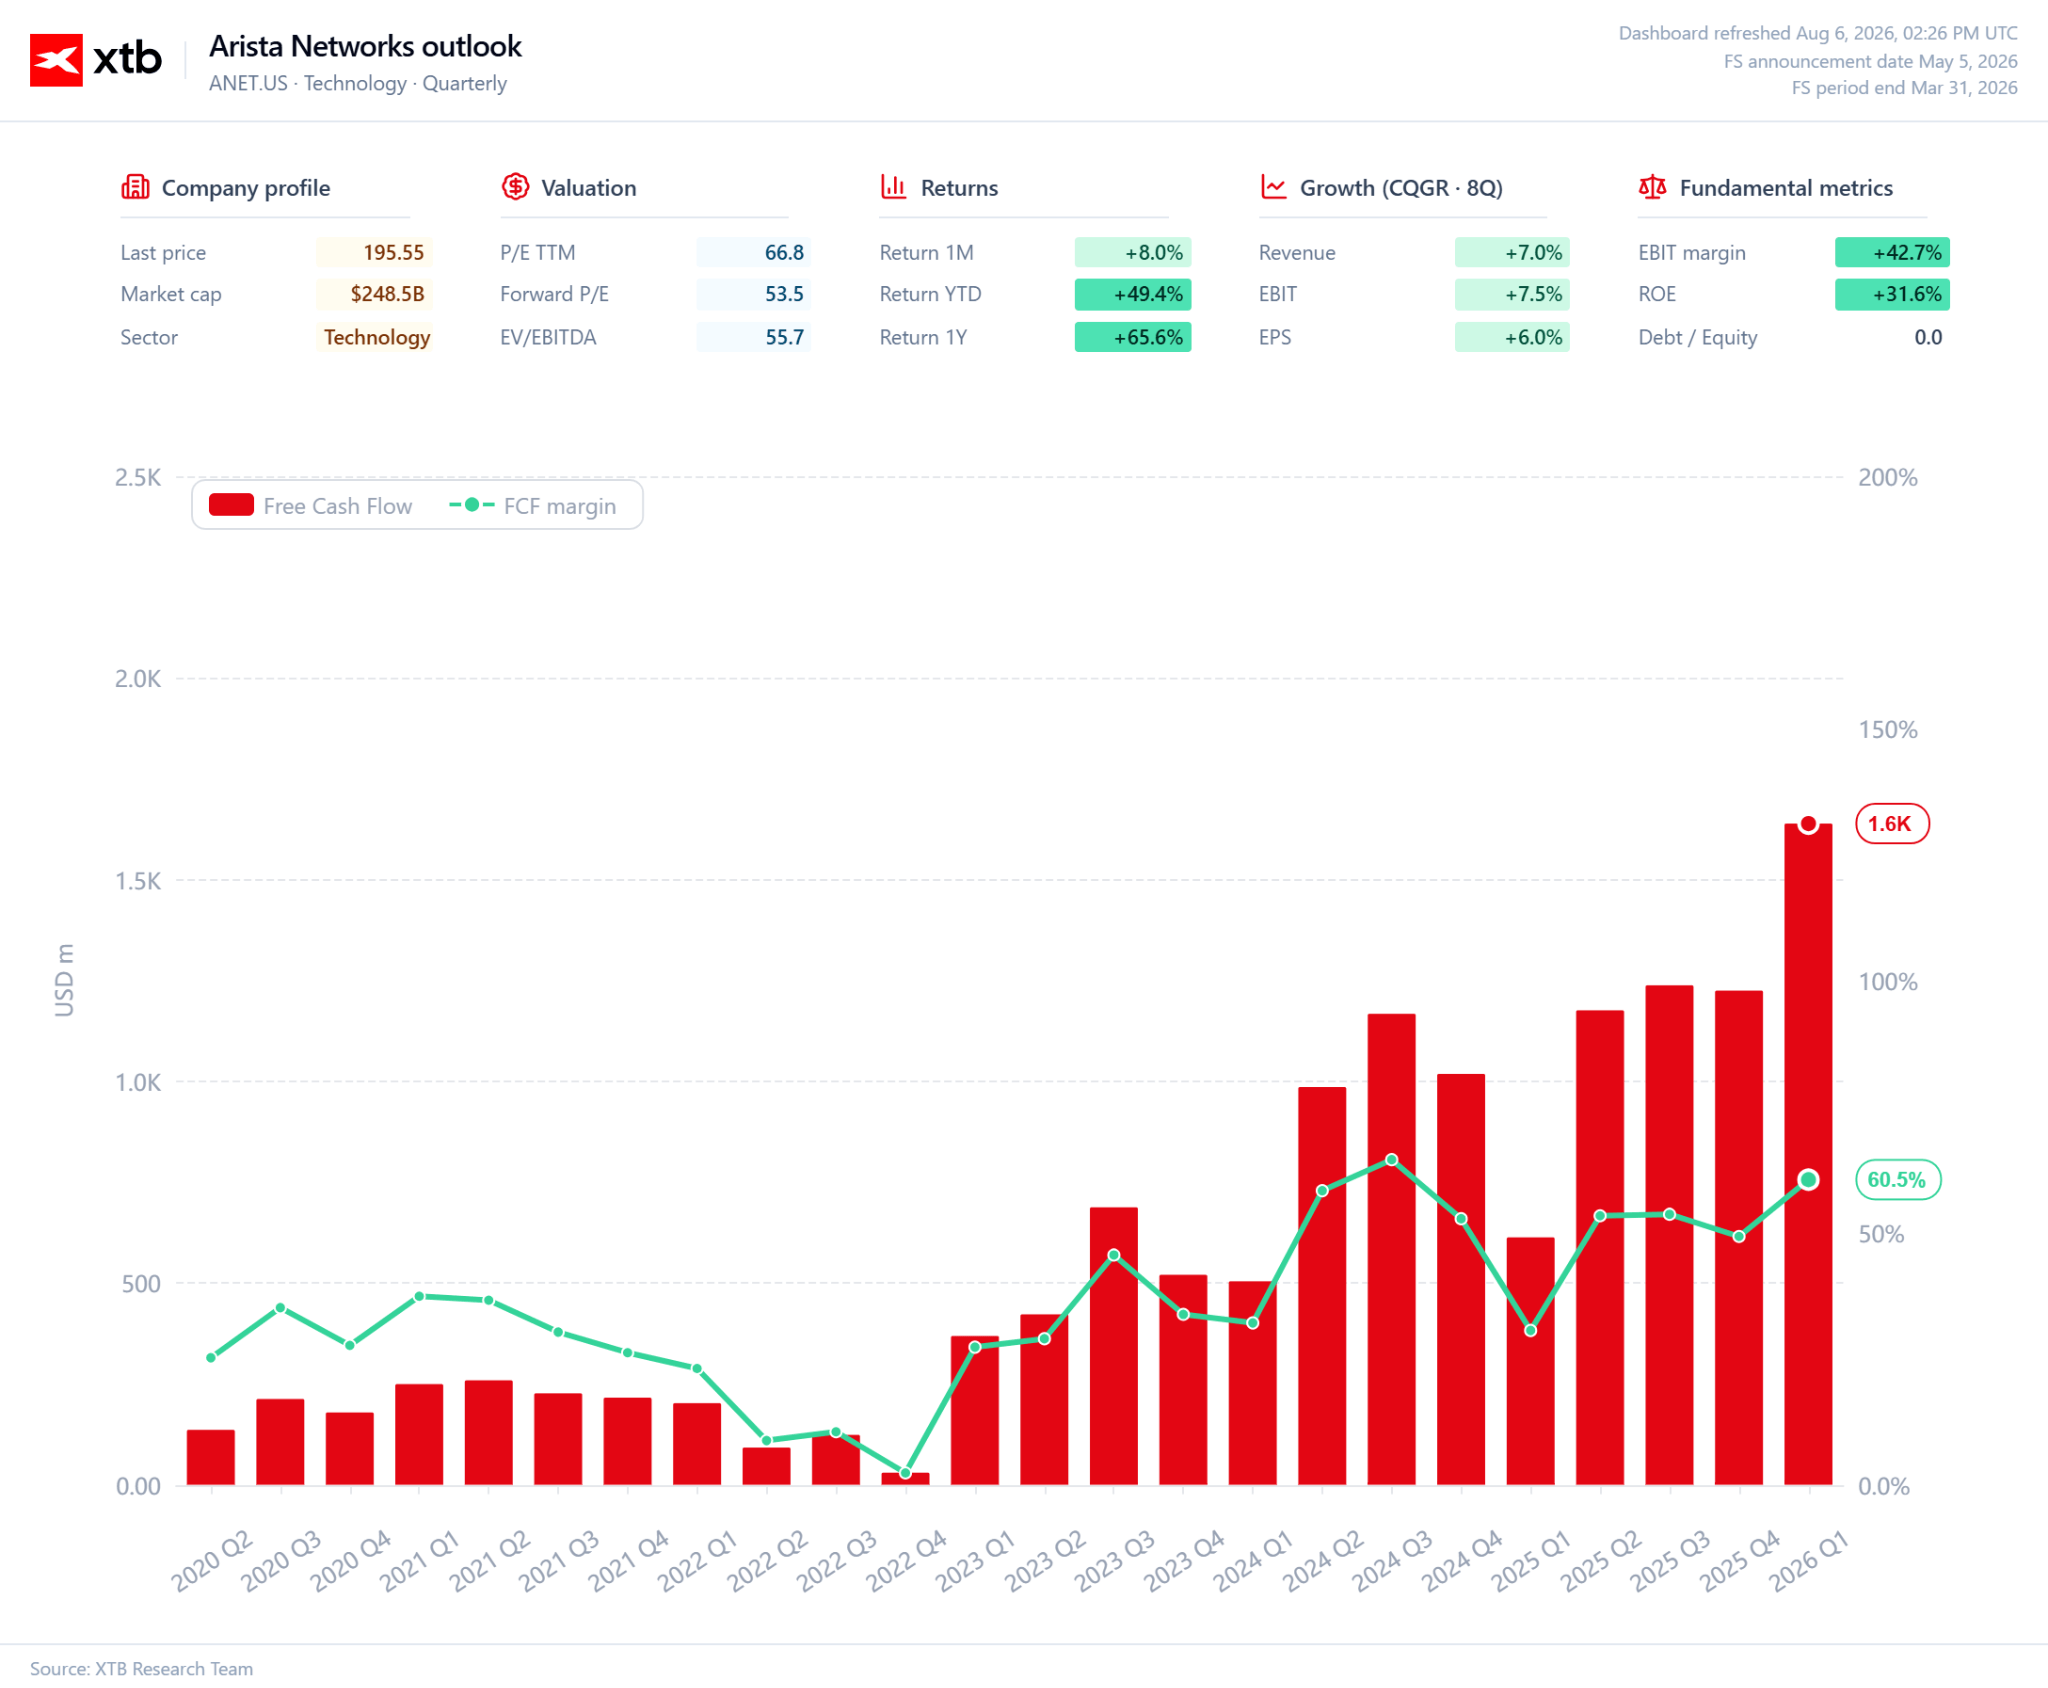
Task: Click the ROE value +31.6%
Action: (1892, 294)
